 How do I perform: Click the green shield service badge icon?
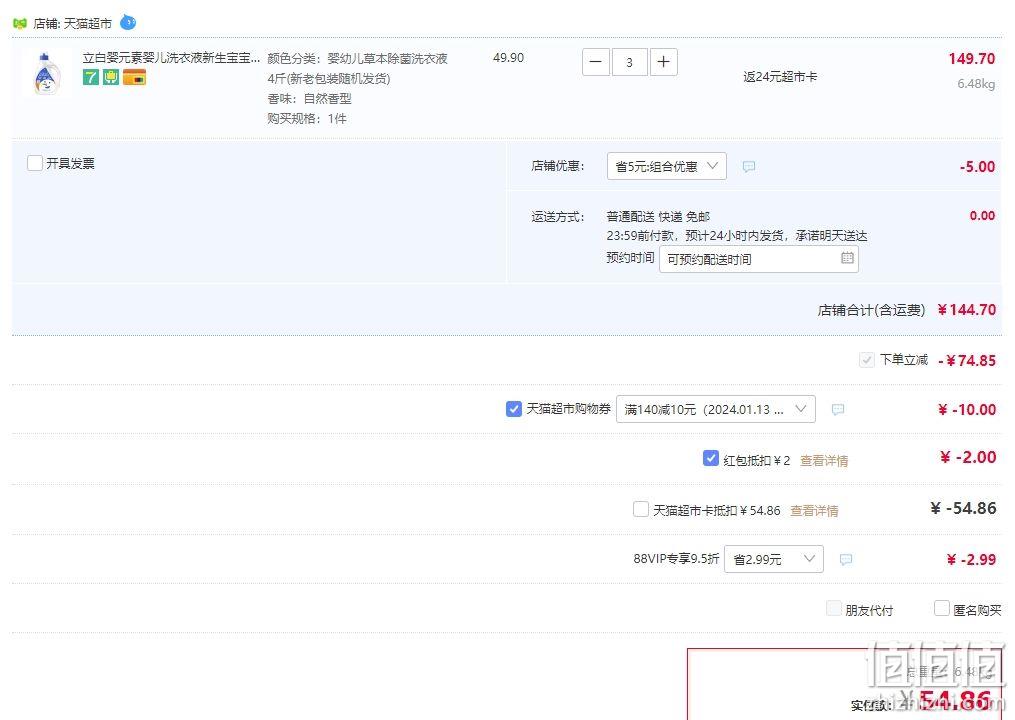point(111,78)
